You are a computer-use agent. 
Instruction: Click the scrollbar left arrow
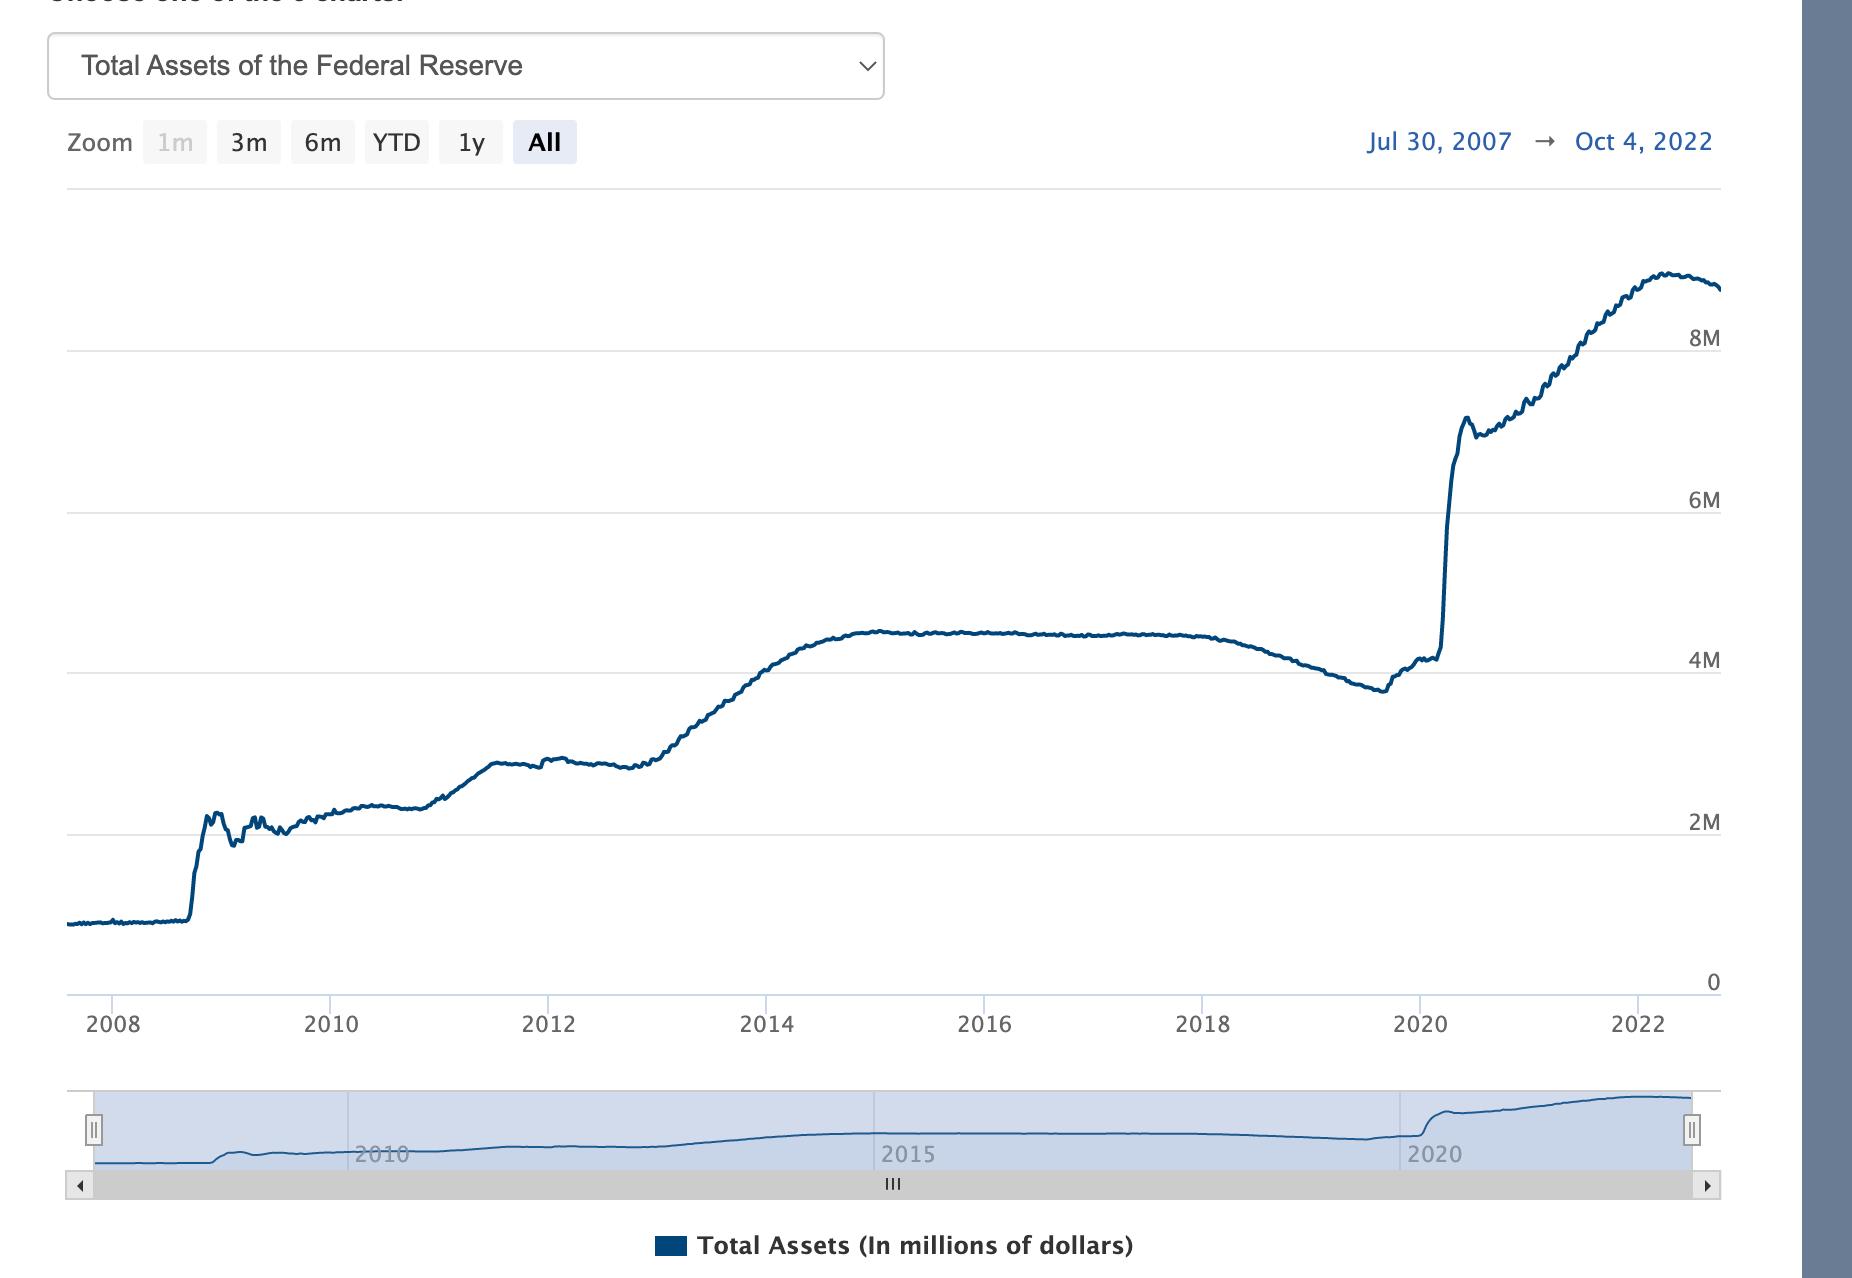tap(80, 1185)
